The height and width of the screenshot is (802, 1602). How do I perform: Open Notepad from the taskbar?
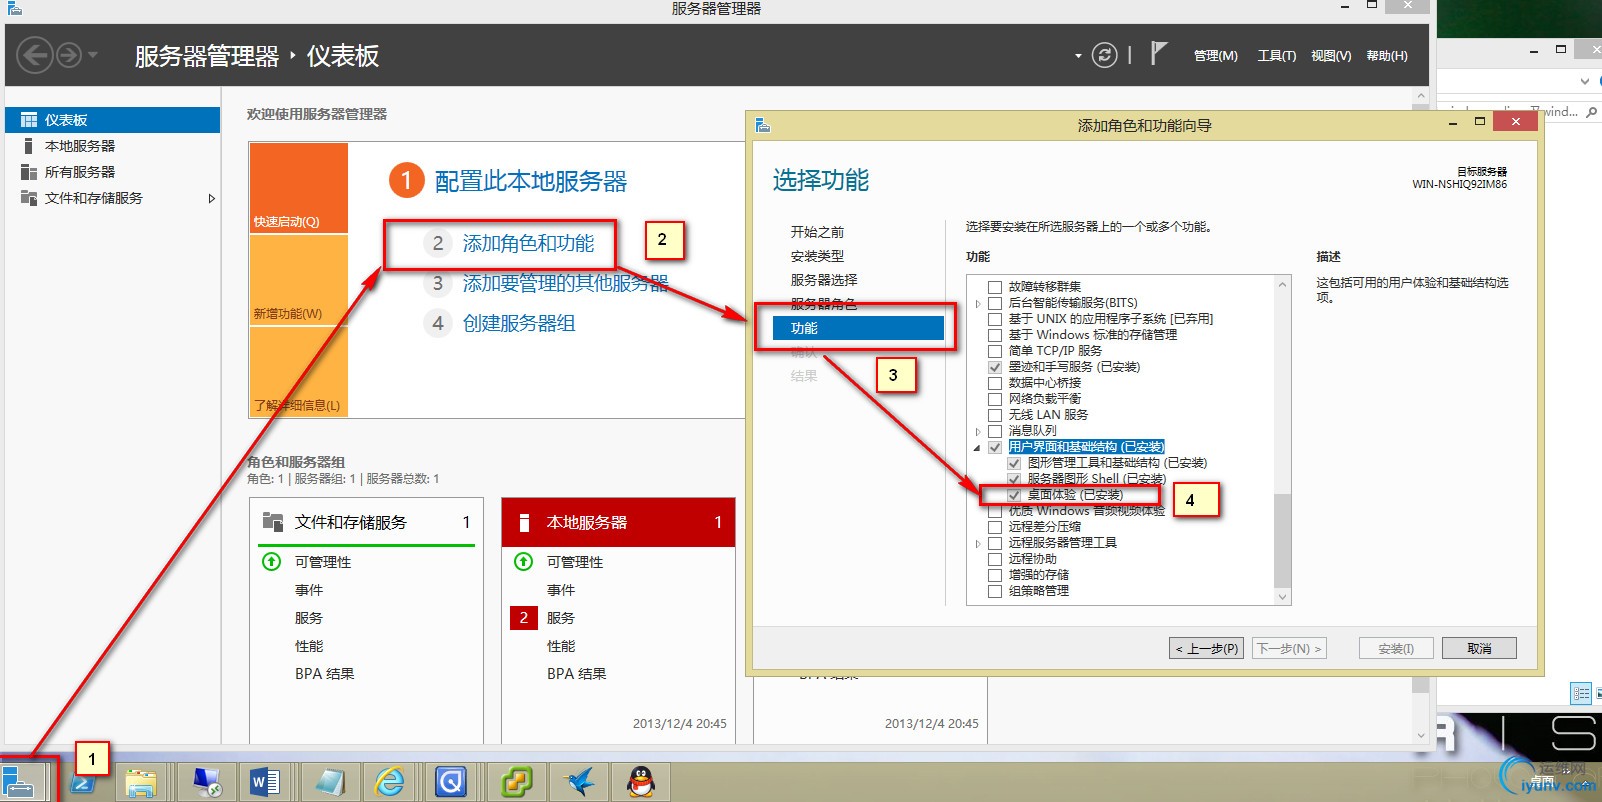click(x=330, y=782)
